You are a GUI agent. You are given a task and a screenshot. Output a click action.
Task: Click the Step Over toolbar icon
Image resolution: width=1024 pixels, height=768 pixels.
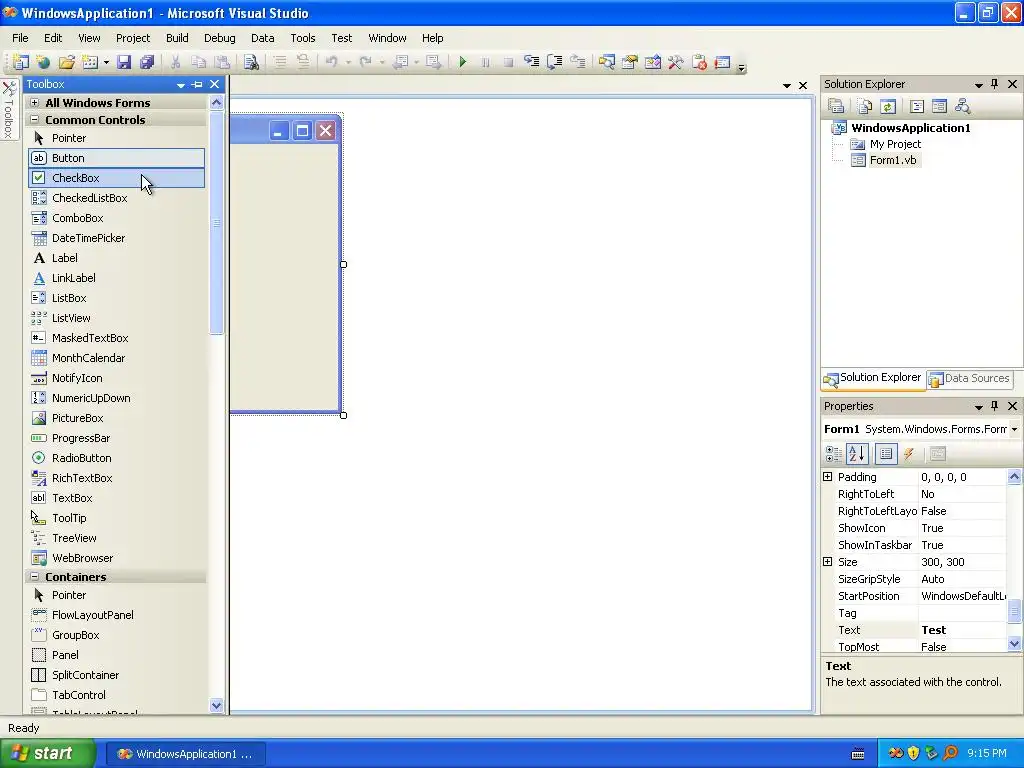click(554, 62)
